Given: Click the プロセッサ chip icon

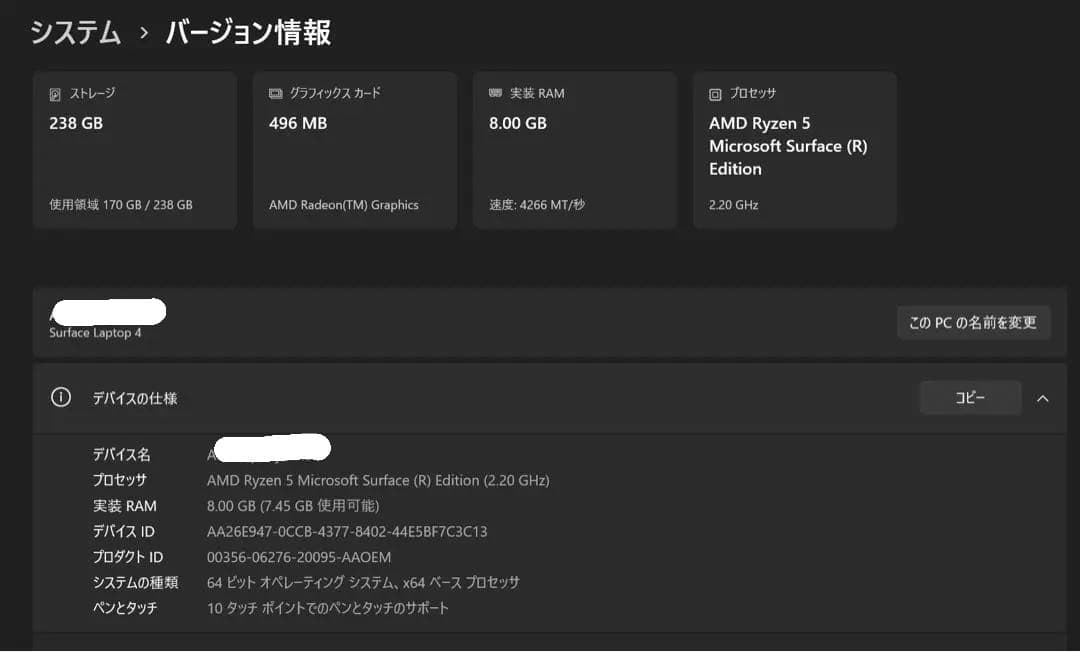Looking at the screenshot, I should (x=714, y=93).
